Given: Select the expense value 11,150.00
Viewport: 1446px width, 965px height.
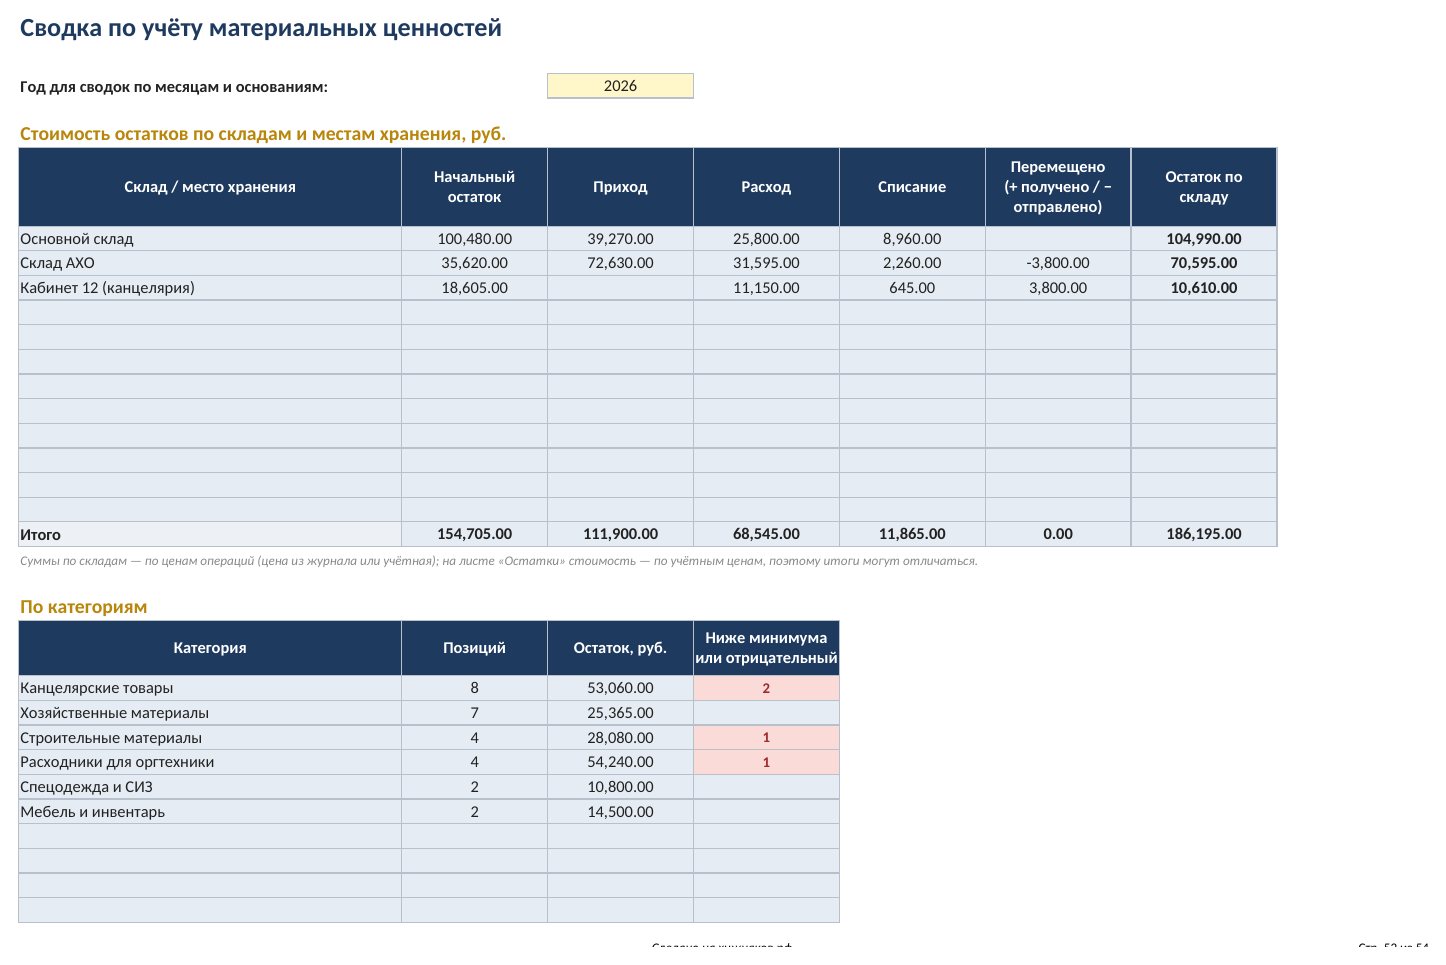Looking at the screenshot, I should pos(766,288).
